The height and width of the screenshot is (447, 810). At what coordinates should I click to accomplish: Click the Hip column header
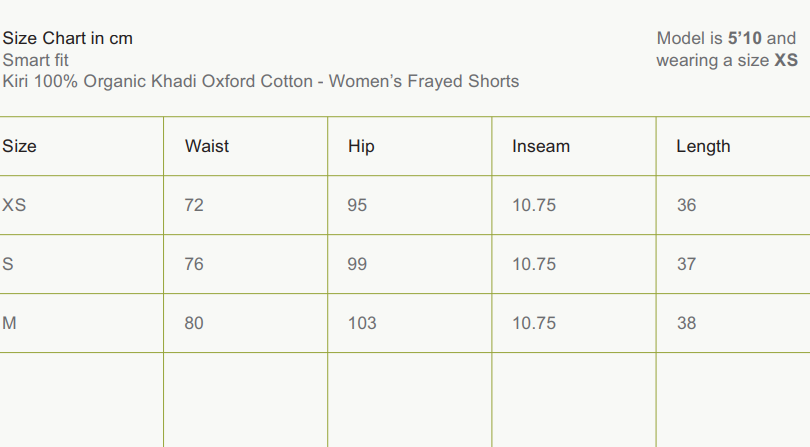click(x=361, y=146)
